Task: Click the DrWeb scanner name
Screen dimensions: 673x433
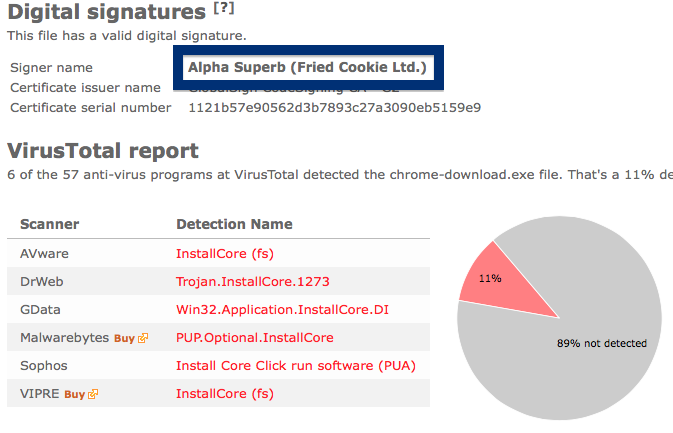Action: tap(42, 282)
